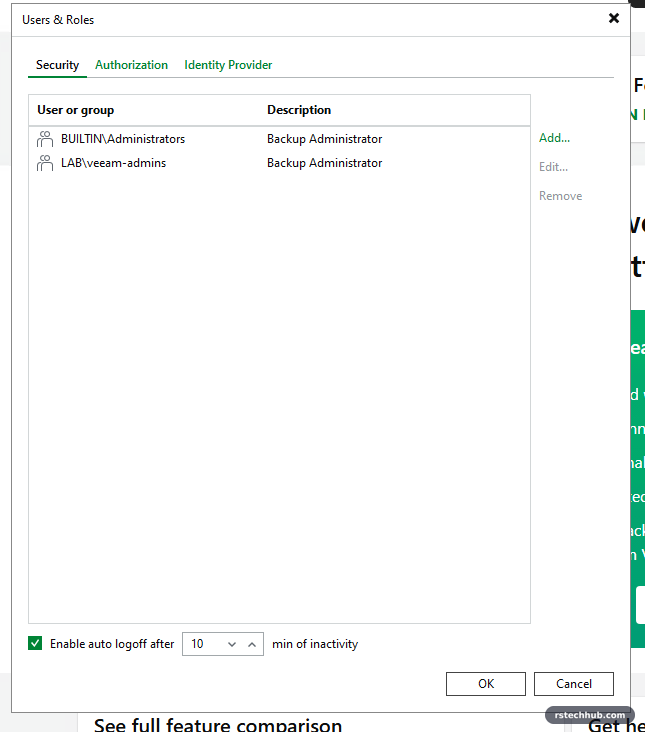Click LAB\veeam-admins' Backup Administrator description

point(324,163)
